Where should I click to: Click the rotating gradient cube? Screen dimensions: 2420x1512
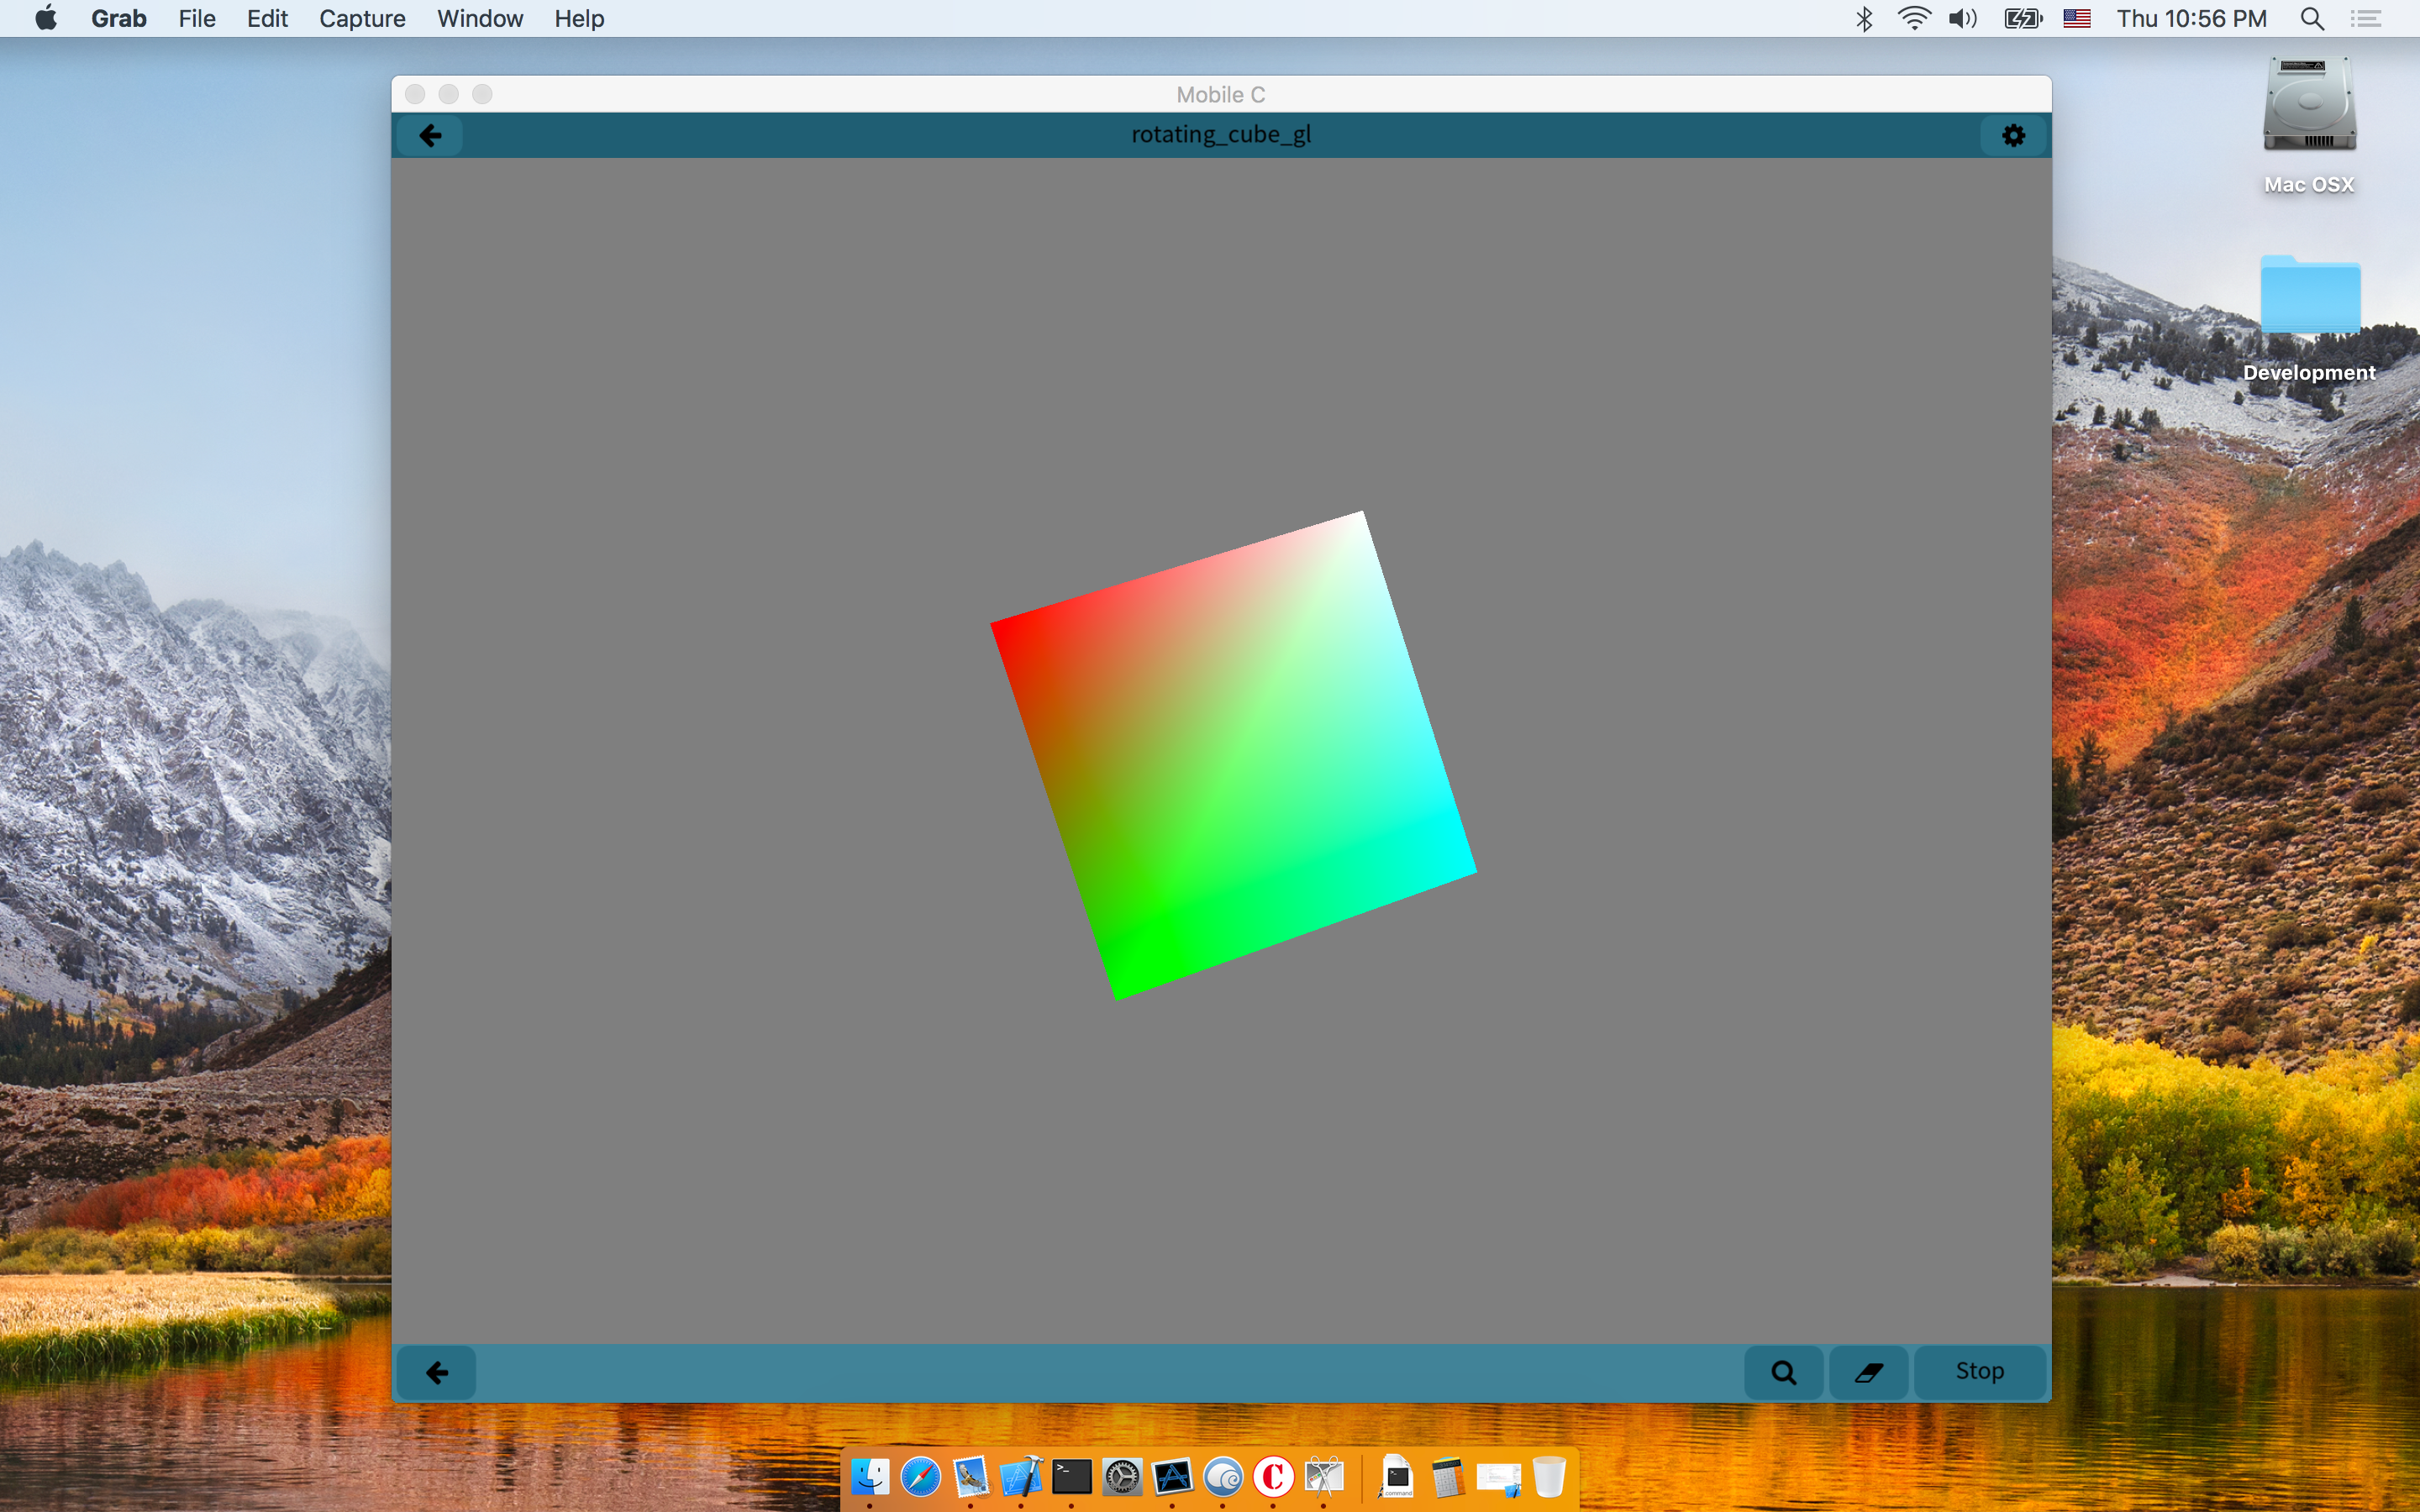click(x=1232, y=756)
